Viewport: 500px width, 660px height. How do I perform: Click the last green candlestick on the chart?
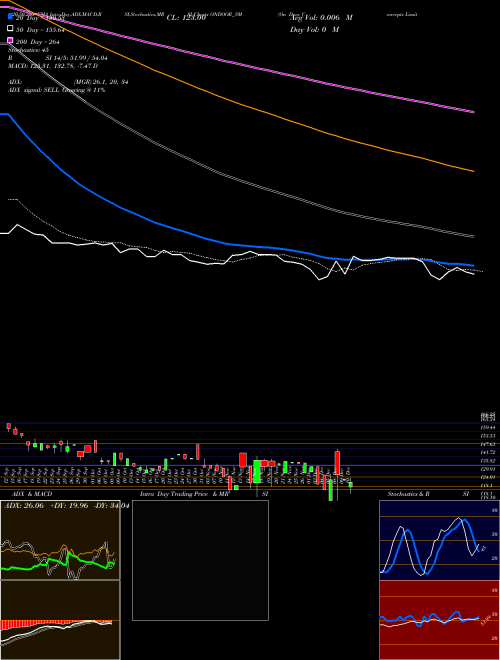pyautogui.click(x=351, y=485)
